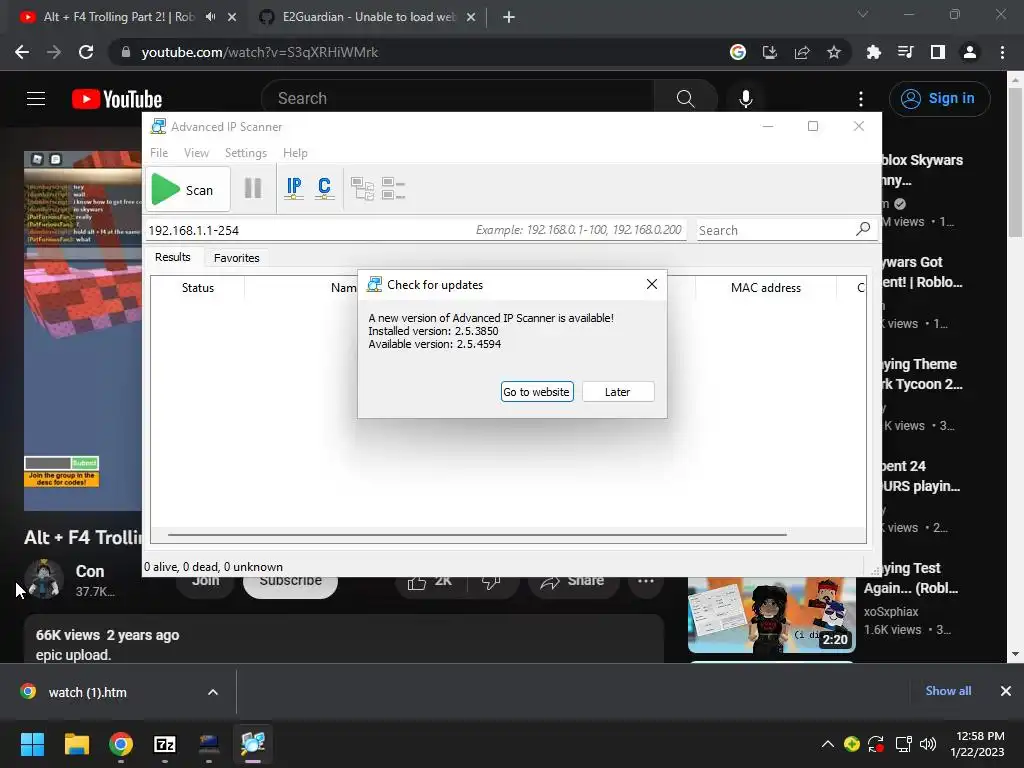Click the Status column header

pos(197,288)
